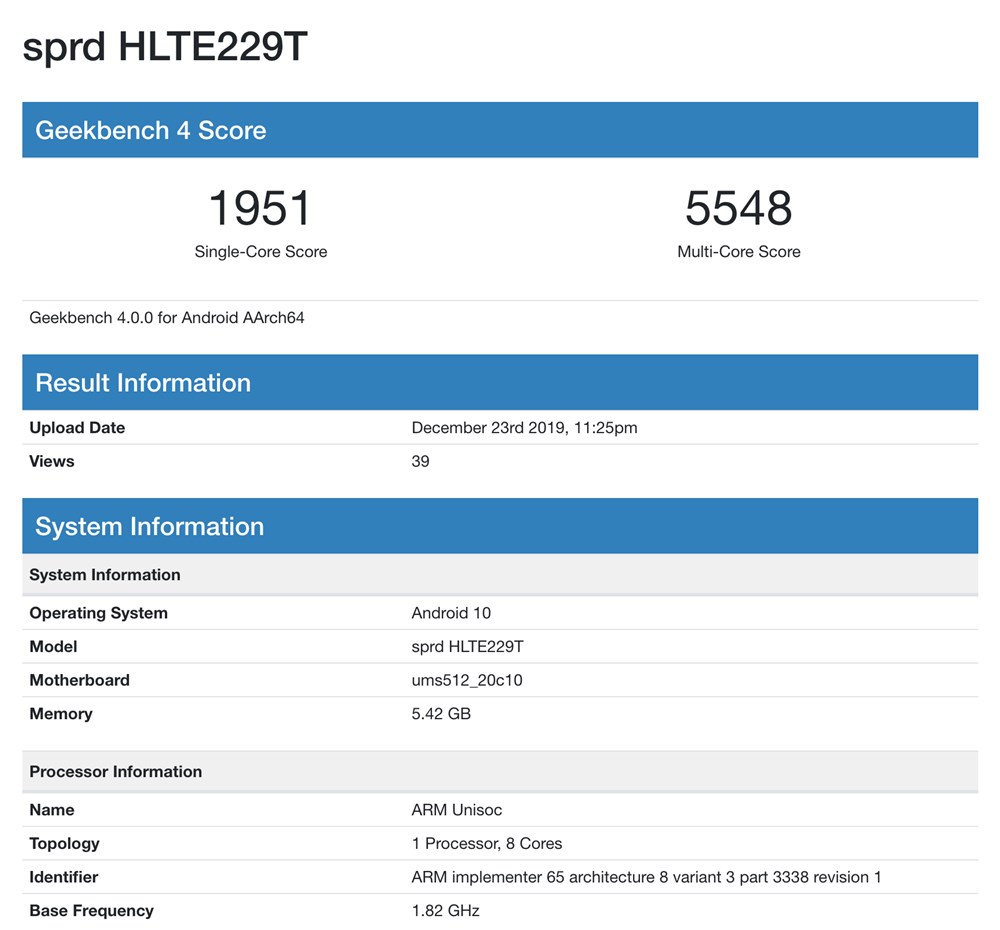Click the motherboard value ums512_20c10
Screen dimensions: 1000x930
click(467, 681)
